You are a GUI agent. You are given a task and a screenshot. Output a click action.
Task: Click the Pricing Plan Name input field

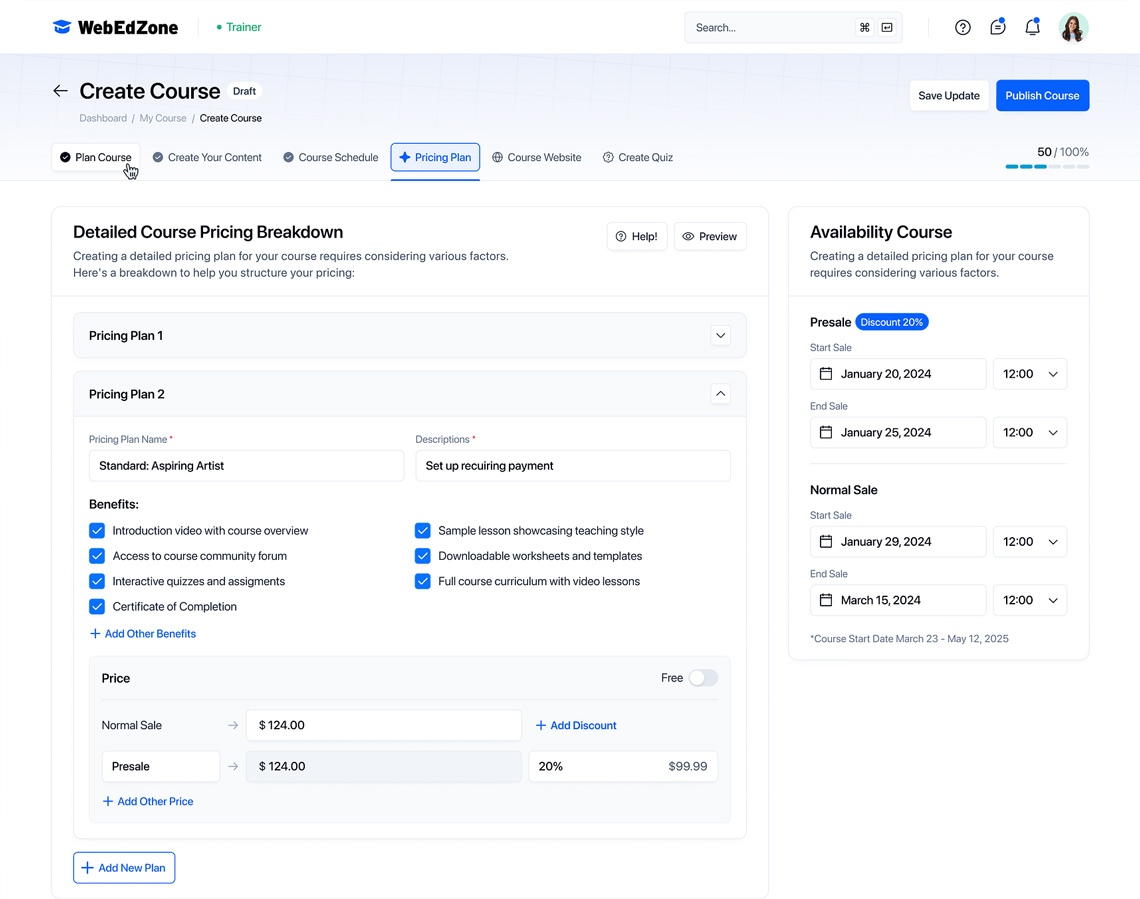(246, 466)
